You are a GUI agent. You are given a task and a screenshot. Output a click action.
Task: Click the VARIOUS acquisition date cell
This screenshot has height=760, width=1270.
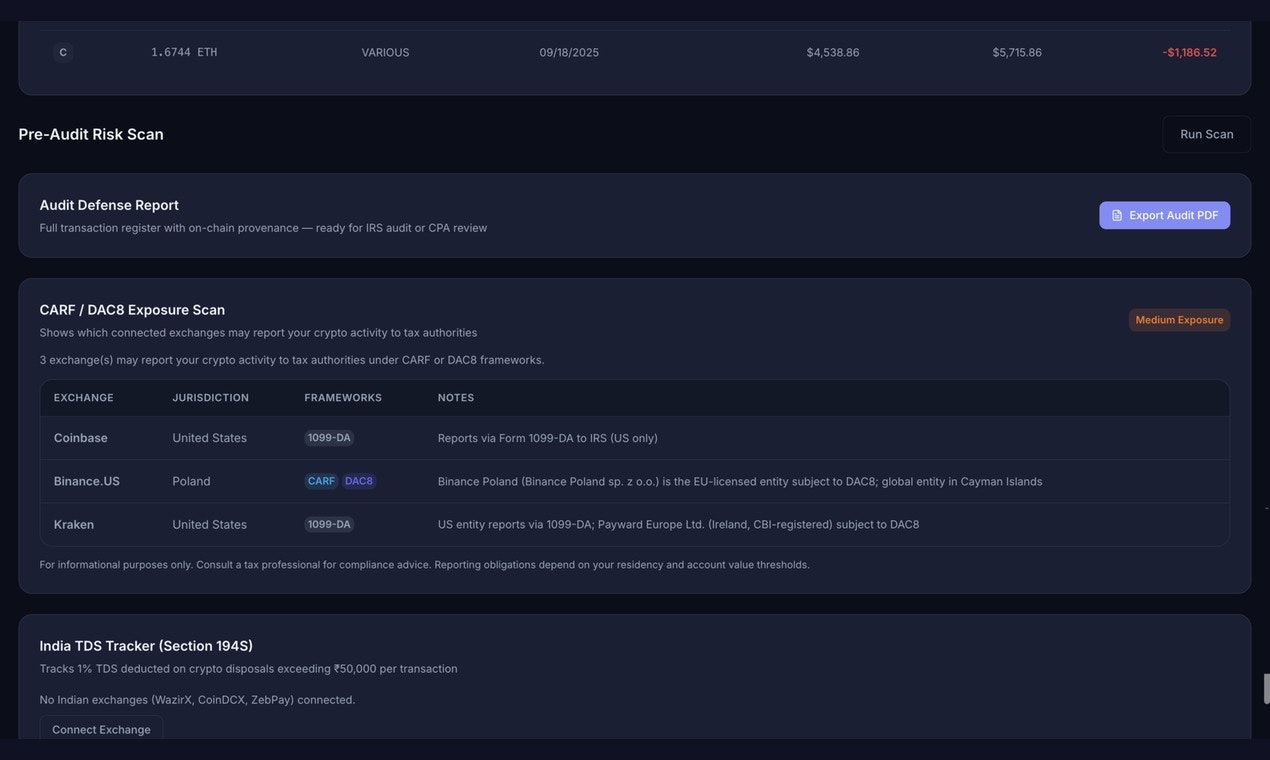pos(385,52)
